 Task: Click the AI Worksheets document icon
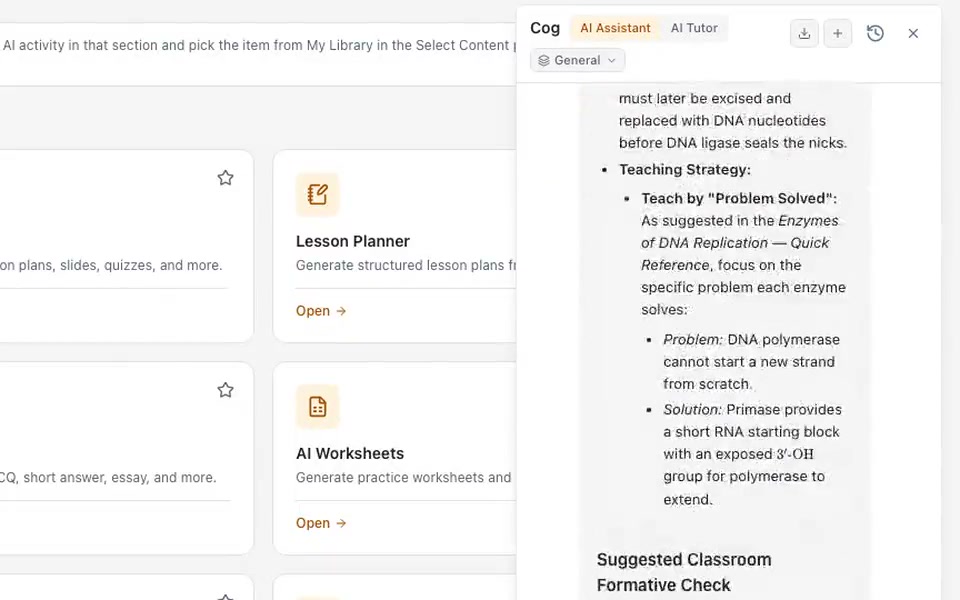[317, 407]
